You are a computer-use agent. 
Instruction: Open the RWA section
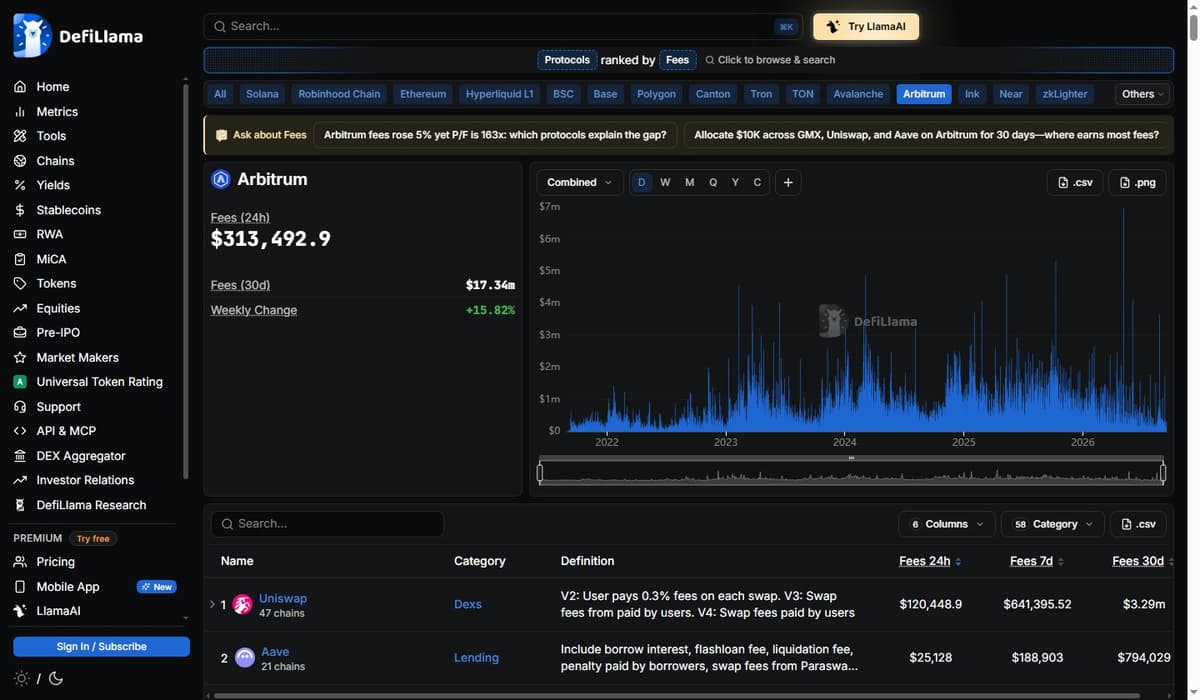[x=49, y=234]
